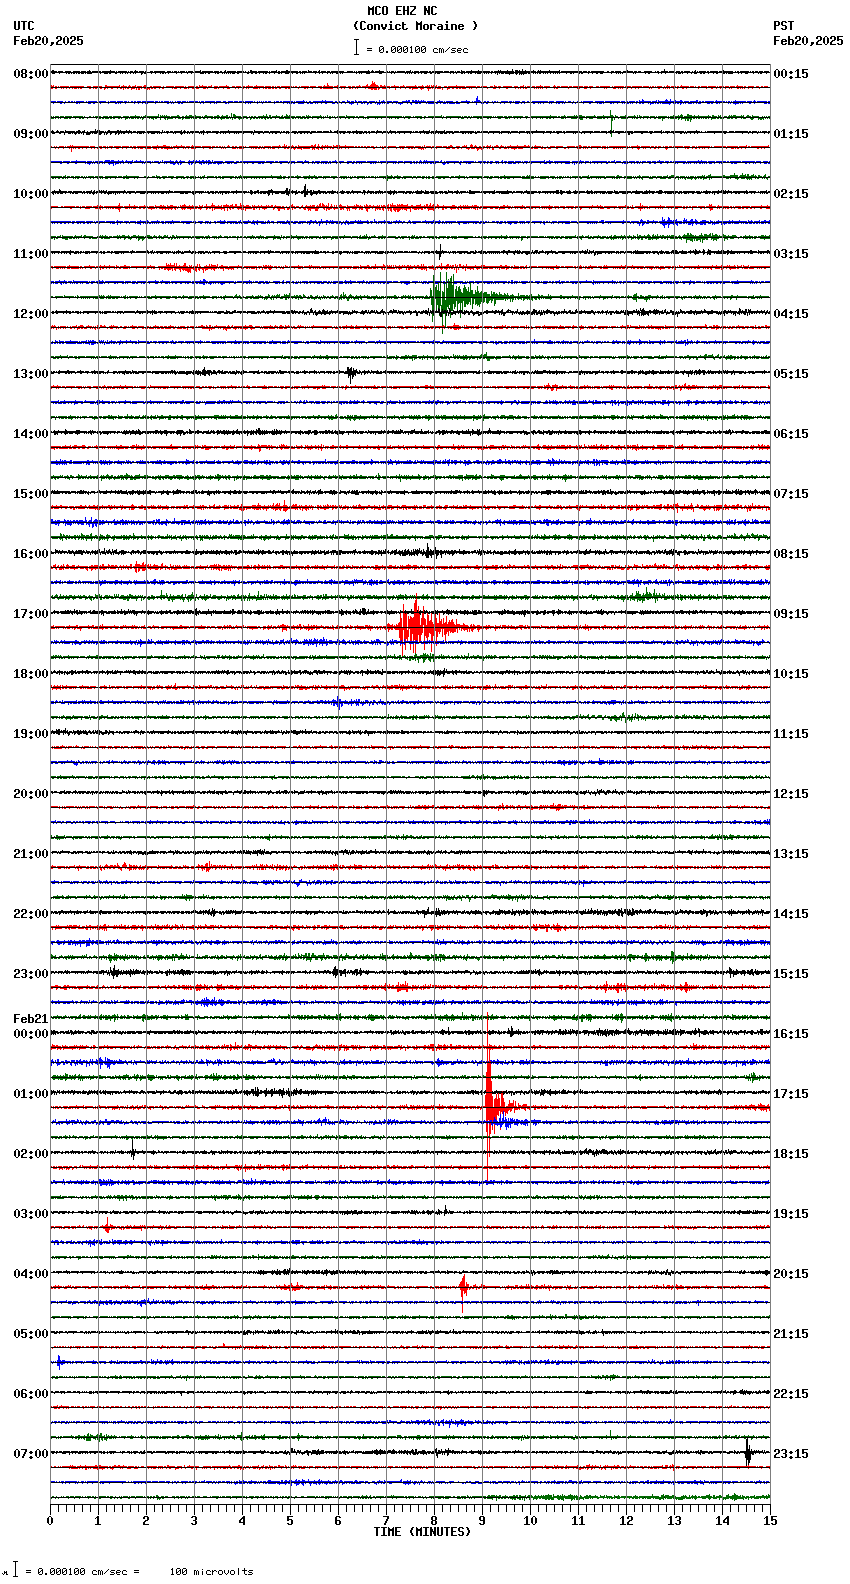
Task: Click the black spike on the 13:00 trace
Action: (x=350, y=373)
